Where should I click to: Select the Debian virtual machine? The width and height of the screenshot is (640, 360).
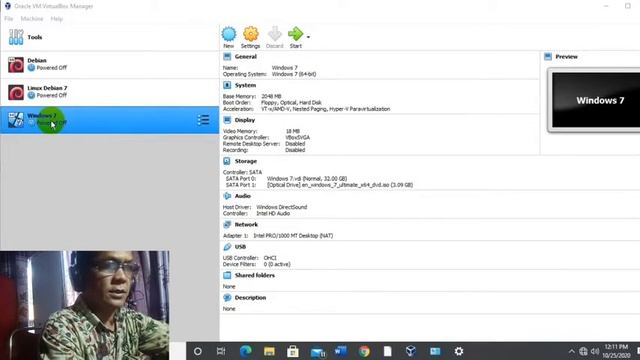click(109, 64)
